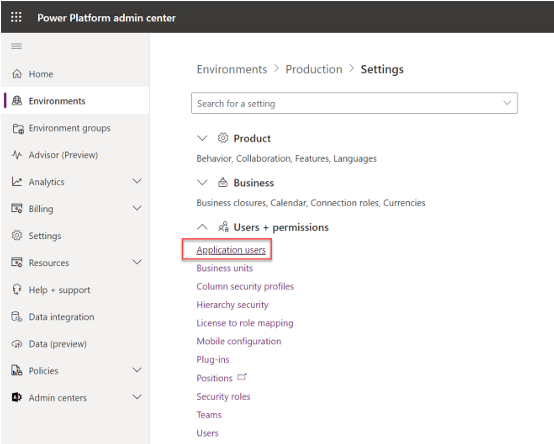Expand the Policies menu chevron
The image size is (554, 444).
[x=137, y=370]
